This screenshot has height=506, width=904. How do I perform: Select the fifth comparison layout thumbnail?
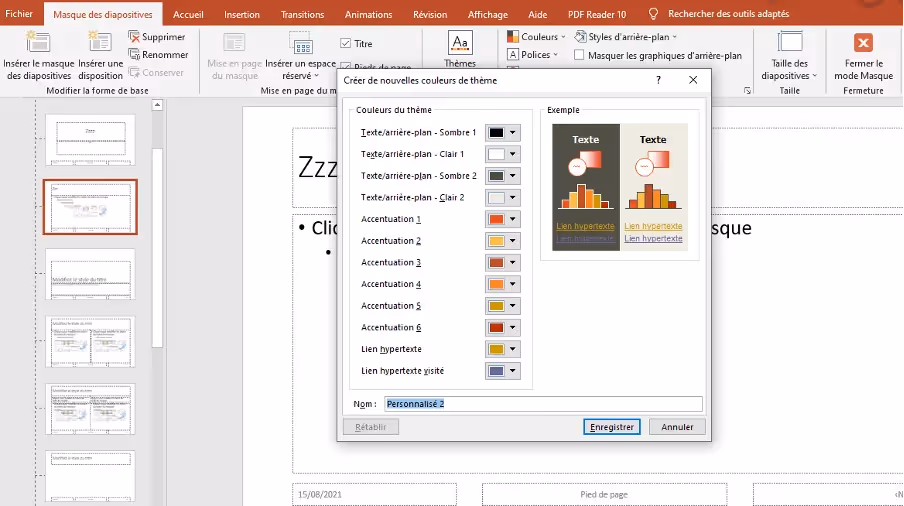(91, 409)
